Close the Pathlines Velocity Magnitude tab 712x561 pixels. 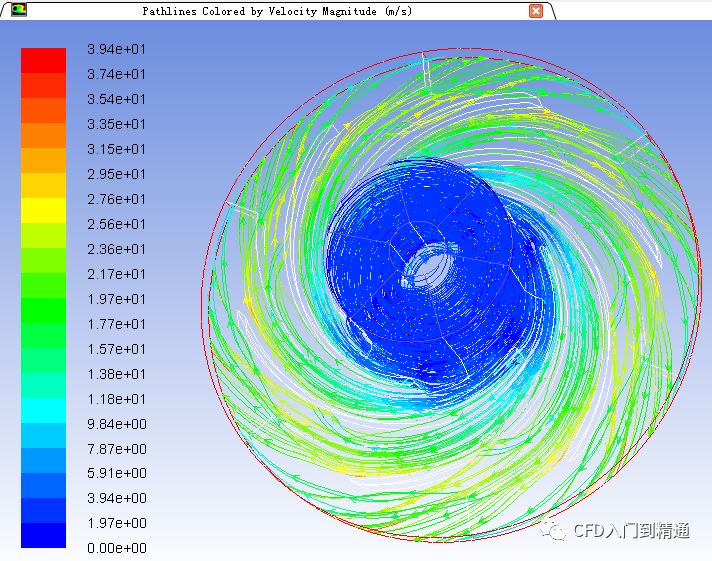point(536,10)
